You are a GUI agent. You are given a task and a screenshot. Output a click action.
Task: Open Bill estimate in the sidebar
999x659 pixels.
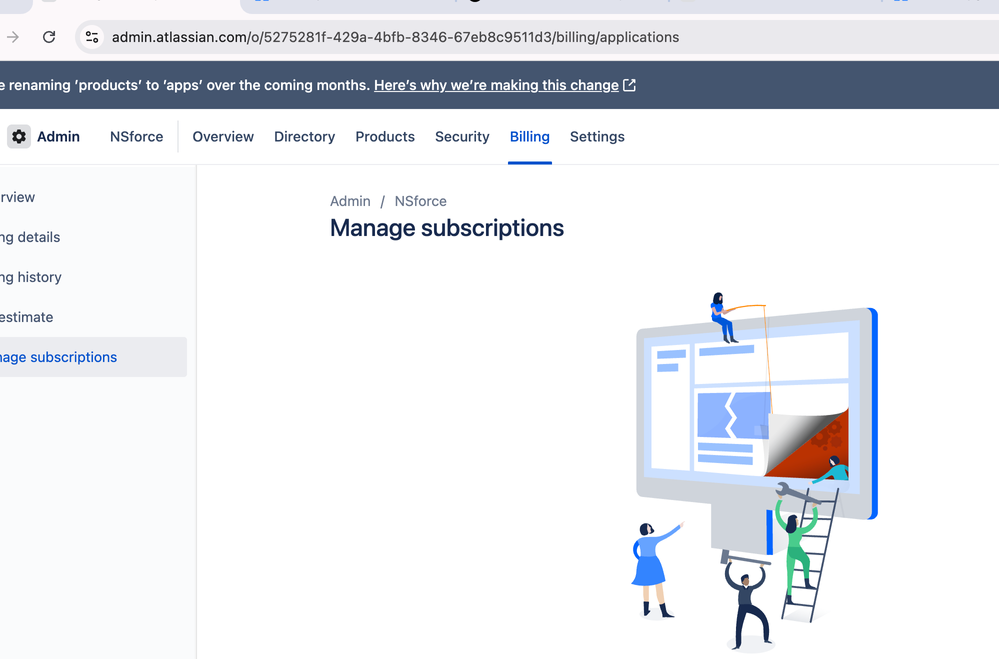pos(94,317)
